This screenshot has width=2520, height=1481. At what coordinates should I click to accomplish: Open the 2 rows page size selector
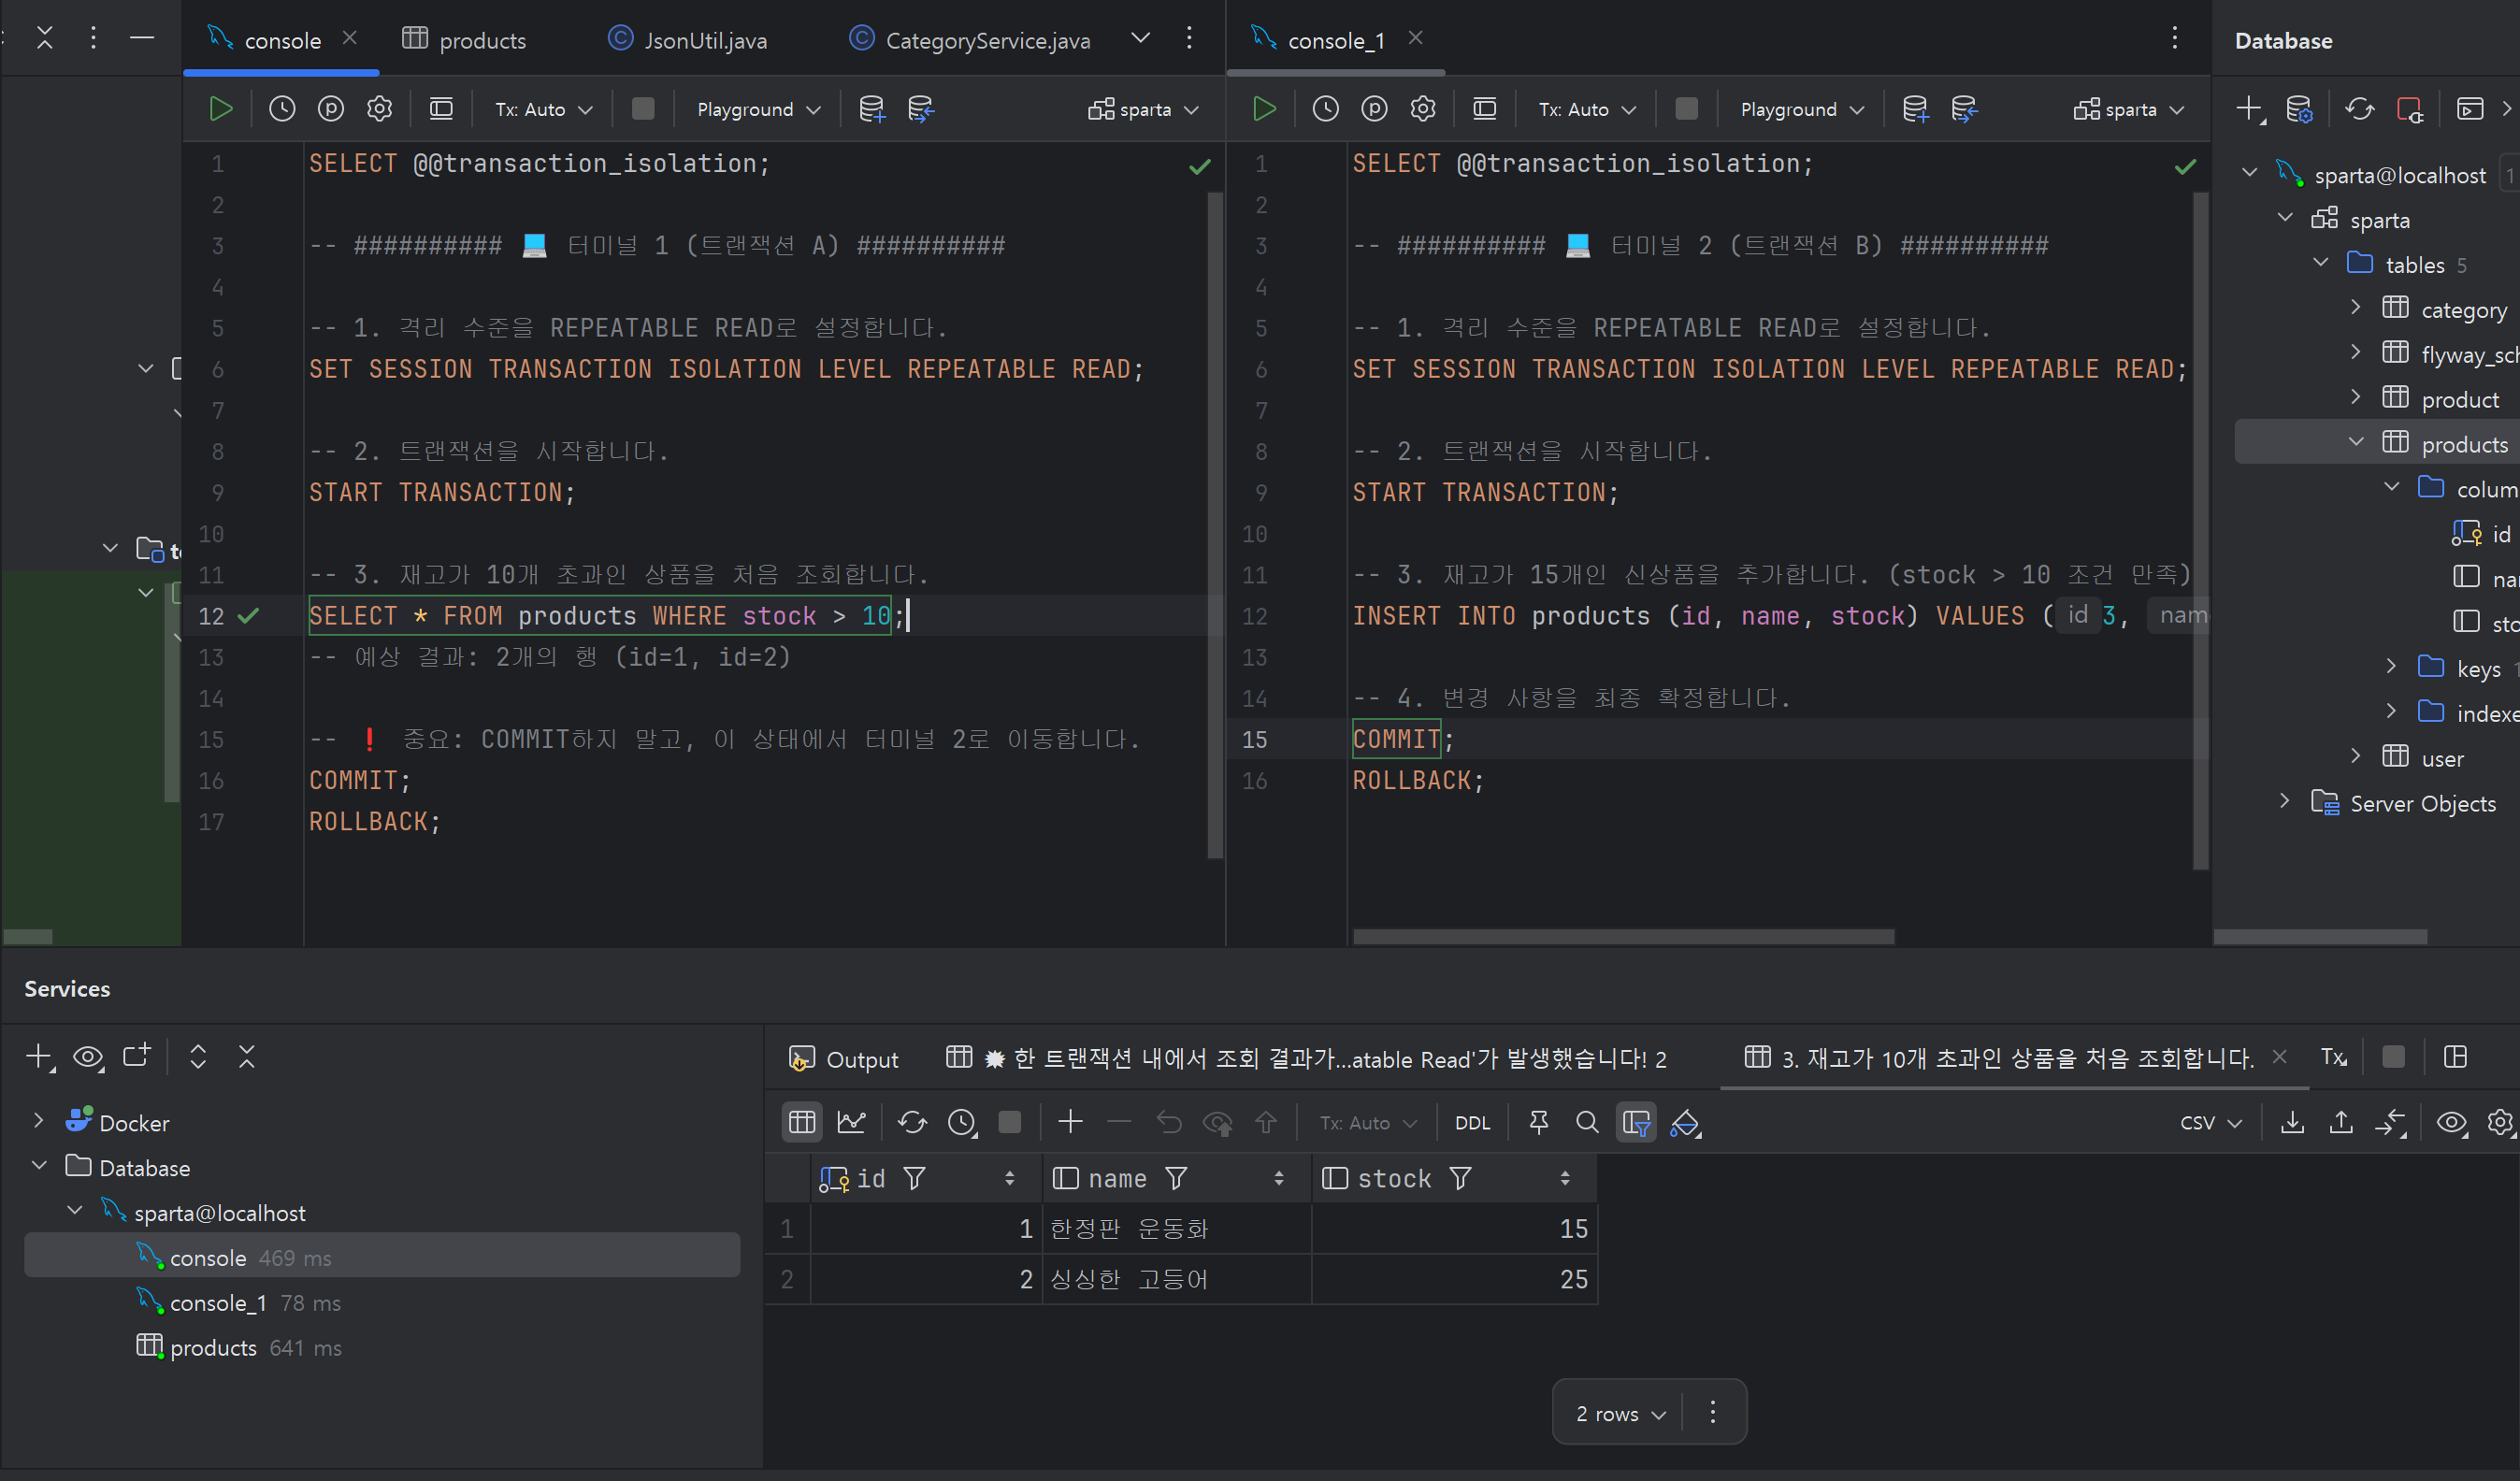point(1620,1413)
